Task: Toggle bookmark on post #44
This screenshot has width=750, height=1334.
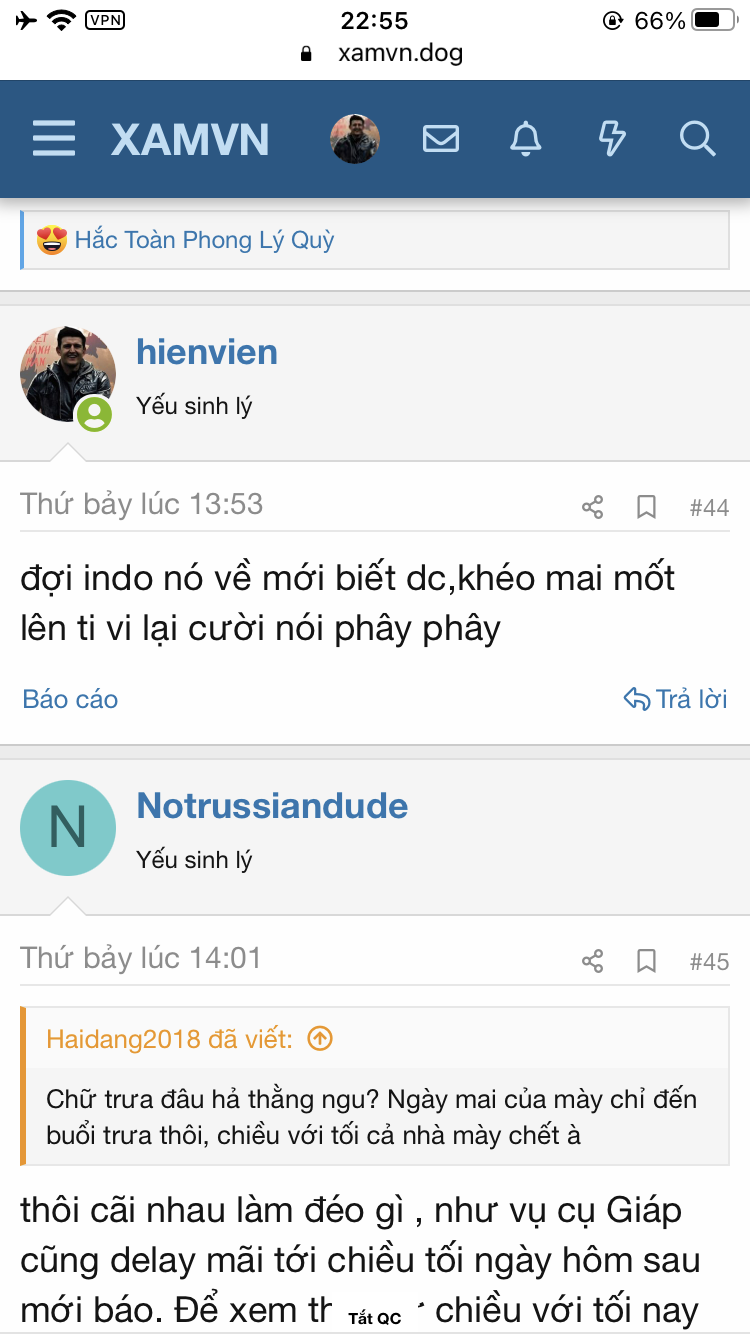Action: pyautogui.click(x=647, y=508)
